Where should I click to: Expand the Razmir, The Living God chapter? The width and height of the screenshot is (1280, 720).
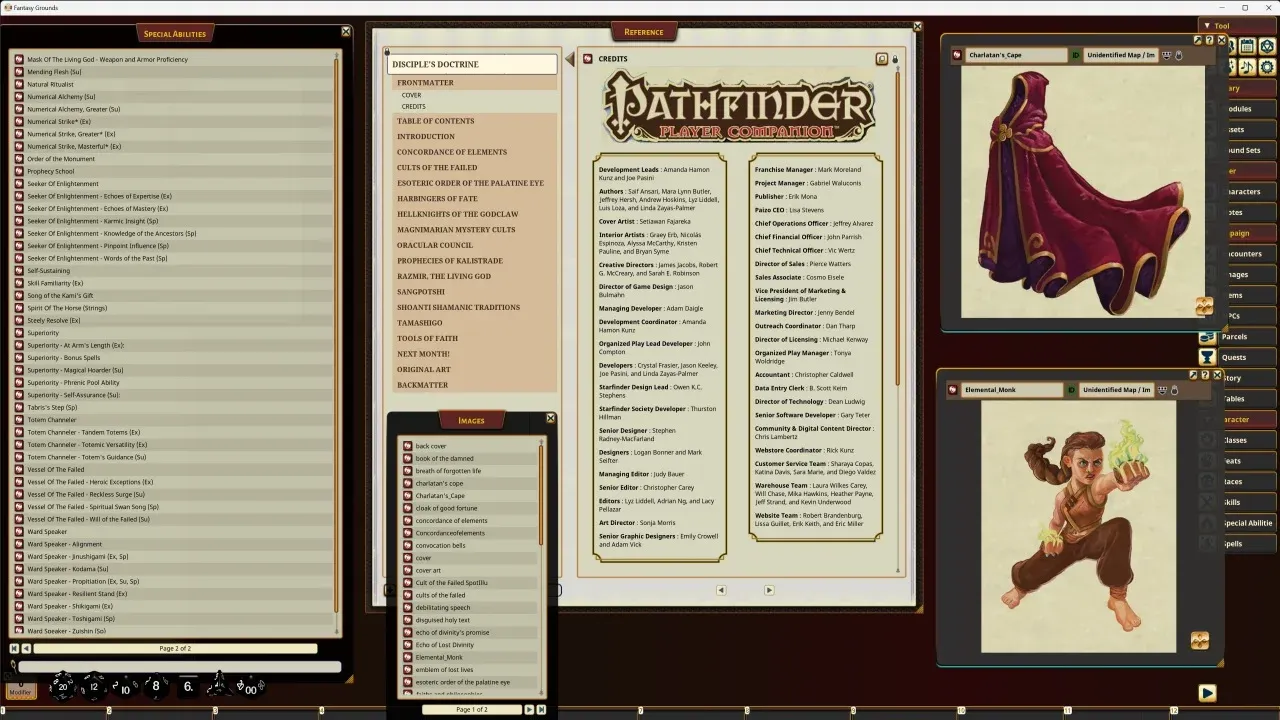(444, 276)
